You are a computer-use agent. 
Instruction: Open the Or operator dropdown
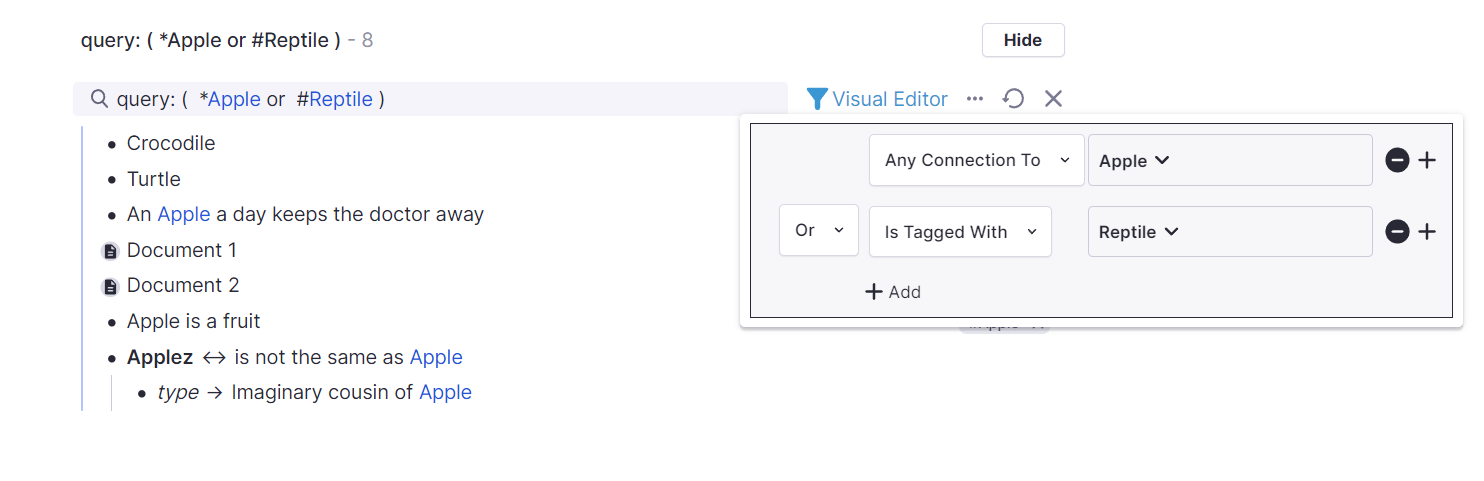(819, 231)
